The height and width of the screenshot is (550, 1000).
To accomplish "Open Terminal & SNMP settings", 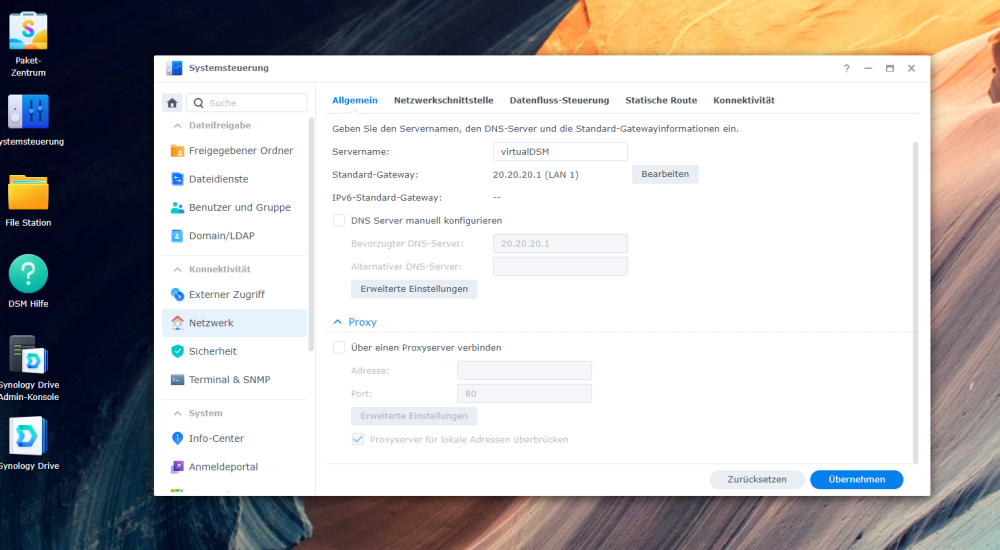I will tap(235, 380).
